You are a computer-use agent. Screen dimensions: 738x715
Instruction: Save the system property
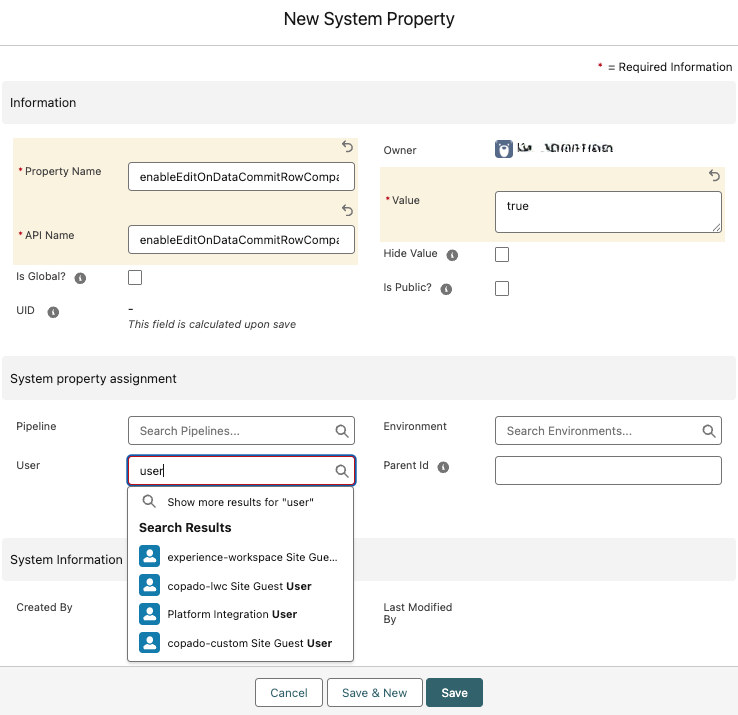coord(454,692)
